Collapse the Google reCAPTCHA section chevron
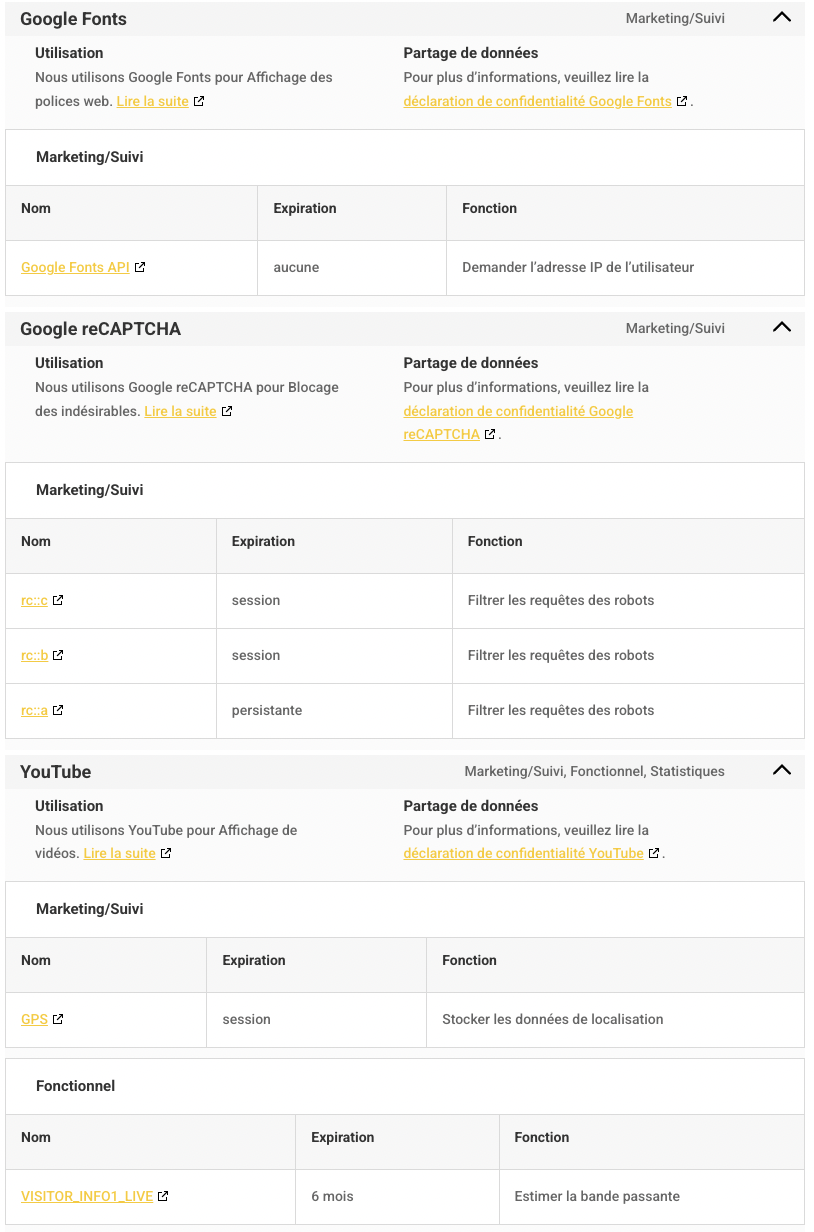This screenshot has width=814, height=1232. click(x=782, y=327)
